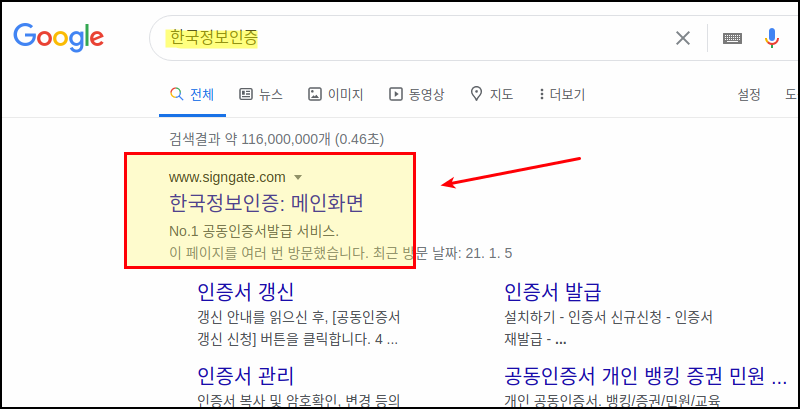Click the snippet 갱신 안내를 읽으신 후

point(298,329)
